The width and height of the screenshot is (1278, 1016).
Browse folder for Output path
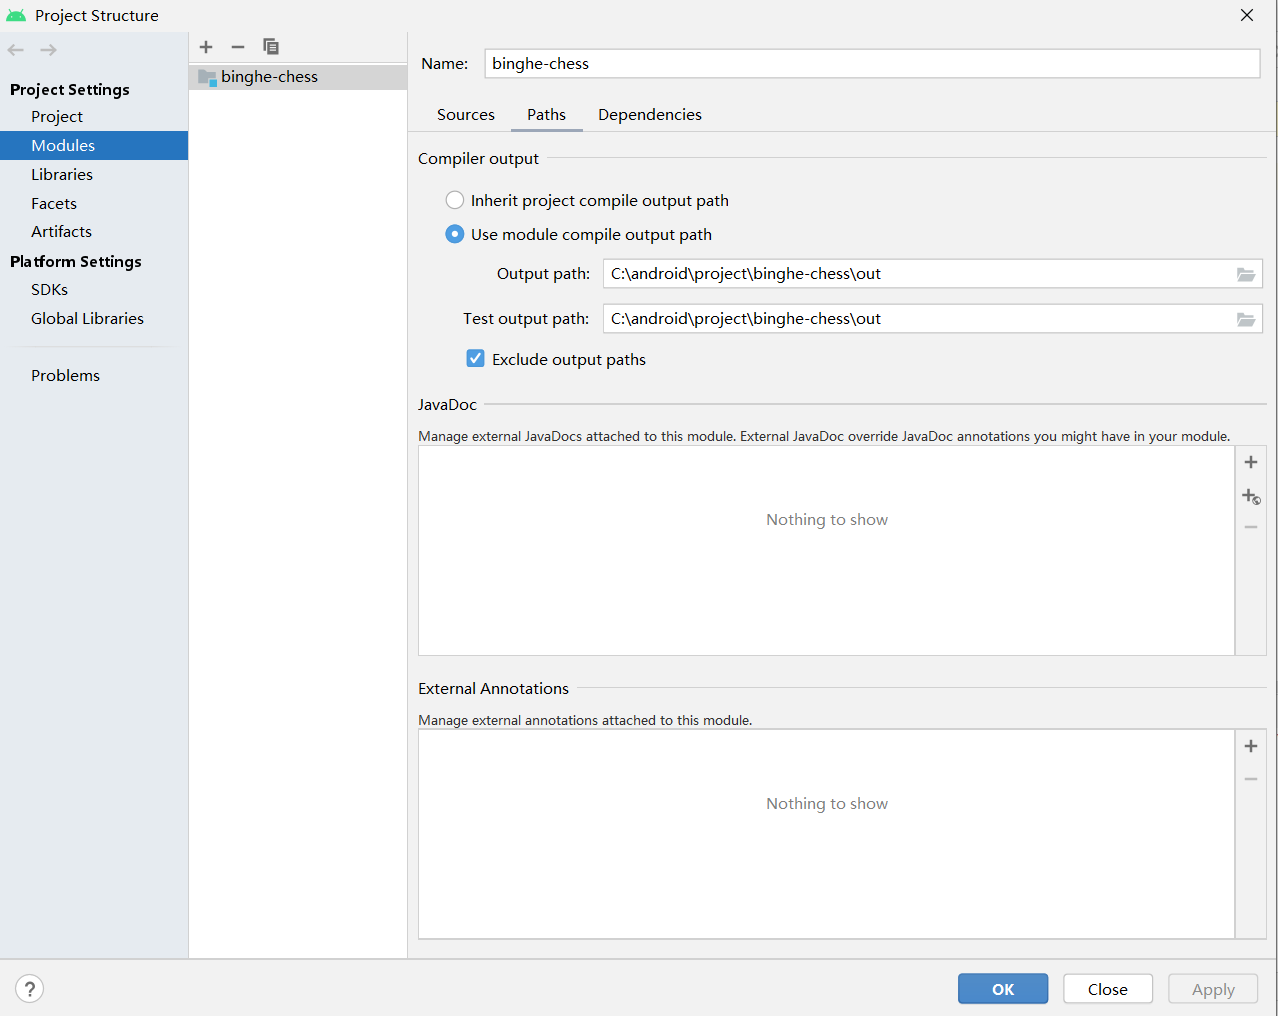pyautogui.click(x=1246, y=274)
